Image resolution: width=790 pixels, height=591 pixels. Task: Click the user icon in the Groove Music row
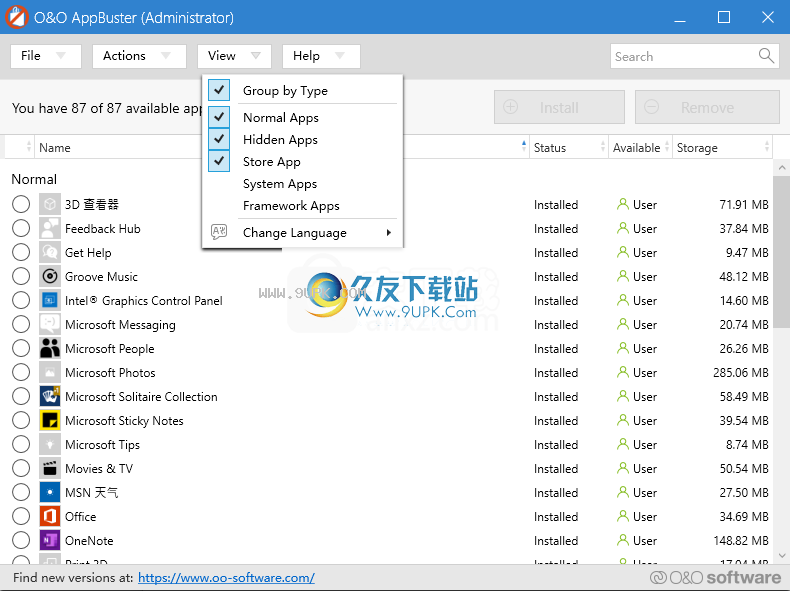tap(623, 276)
